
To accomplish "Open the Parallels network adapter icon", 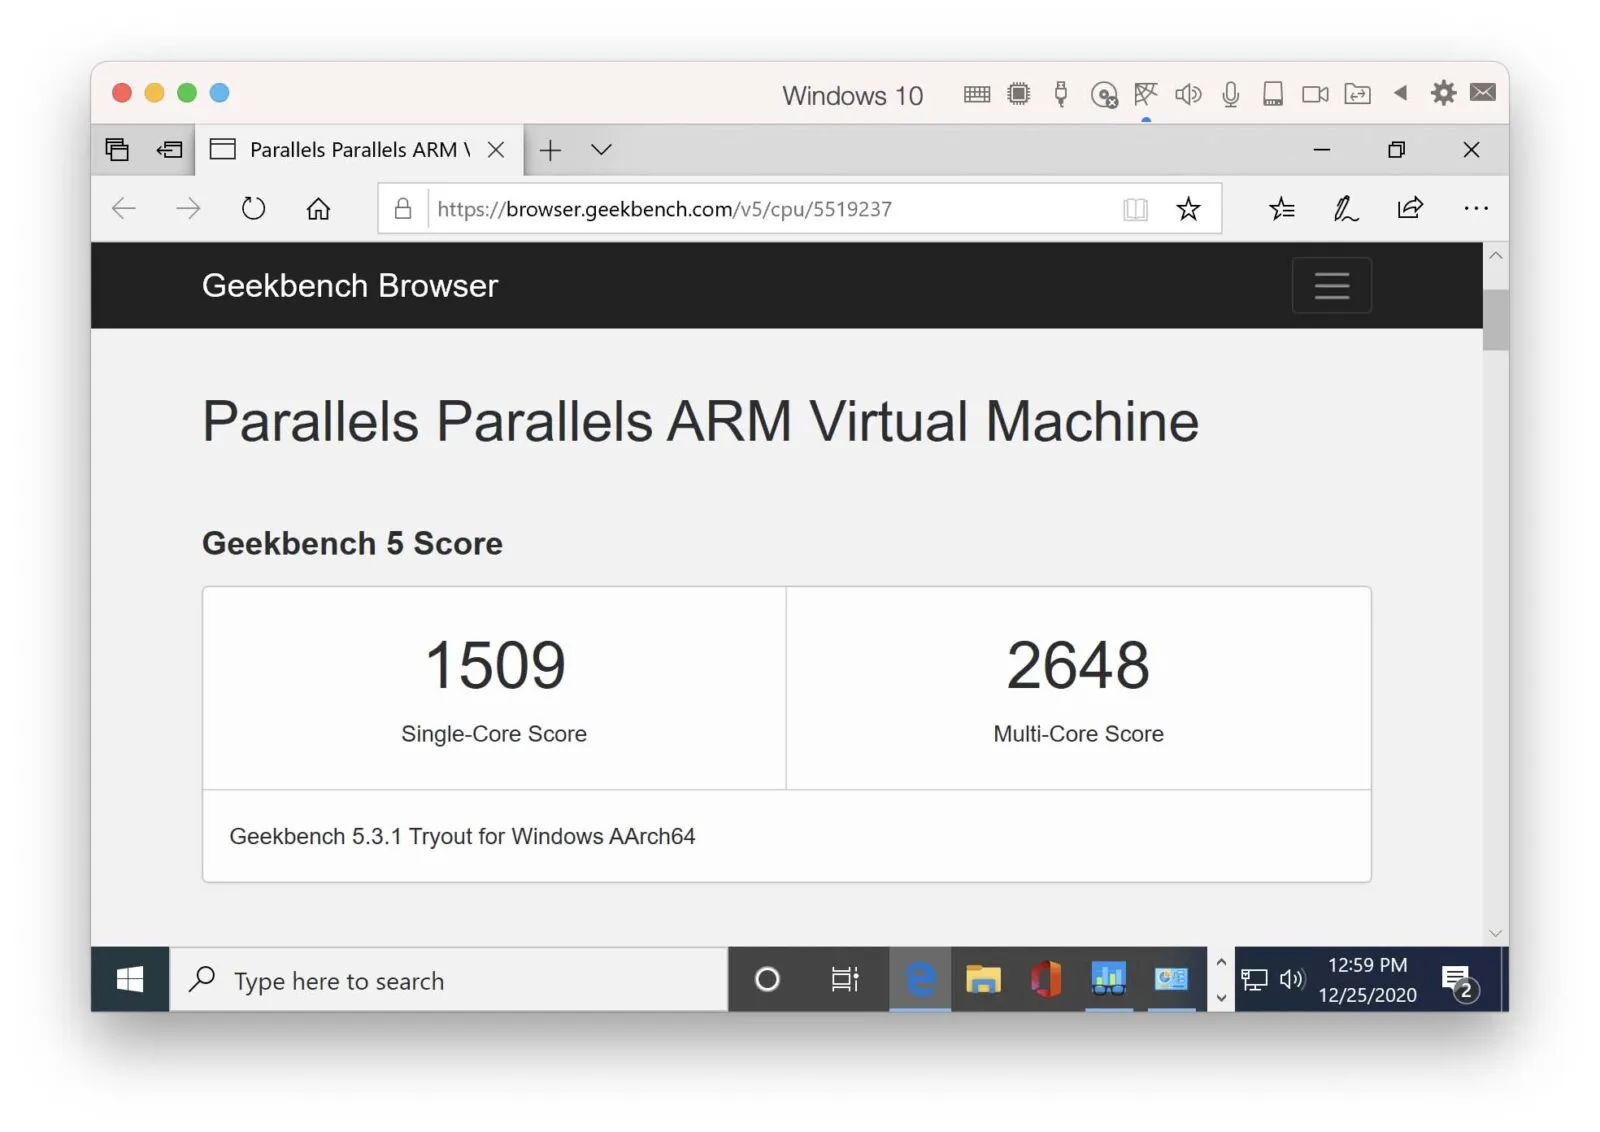I will pyautogui.click(x=1146, y=95).
